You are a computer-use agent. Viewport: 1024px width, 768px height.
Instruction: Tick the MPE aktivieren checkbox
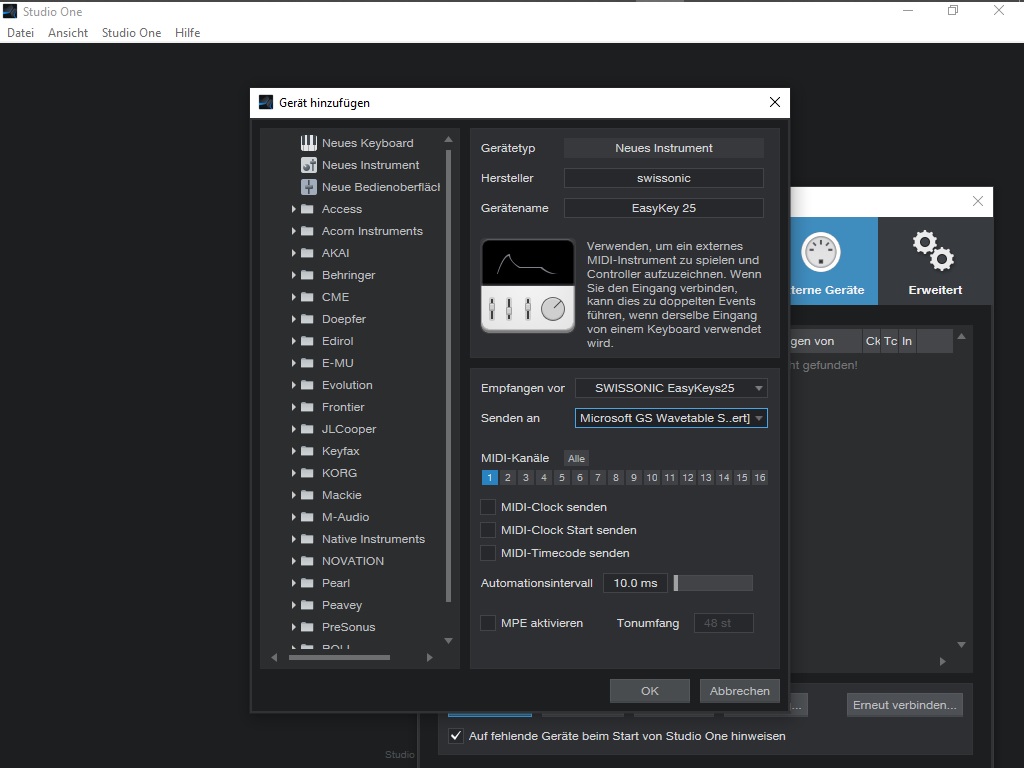[x=488, y=623]
